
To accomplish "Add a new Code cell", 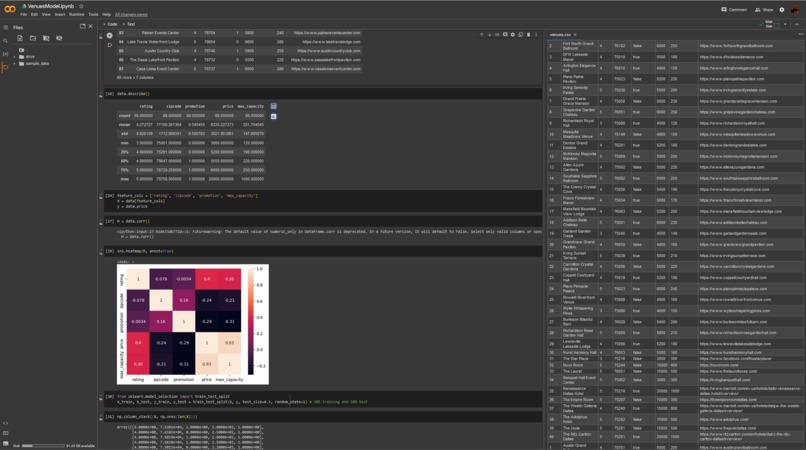I will click(x=110, y=24).
